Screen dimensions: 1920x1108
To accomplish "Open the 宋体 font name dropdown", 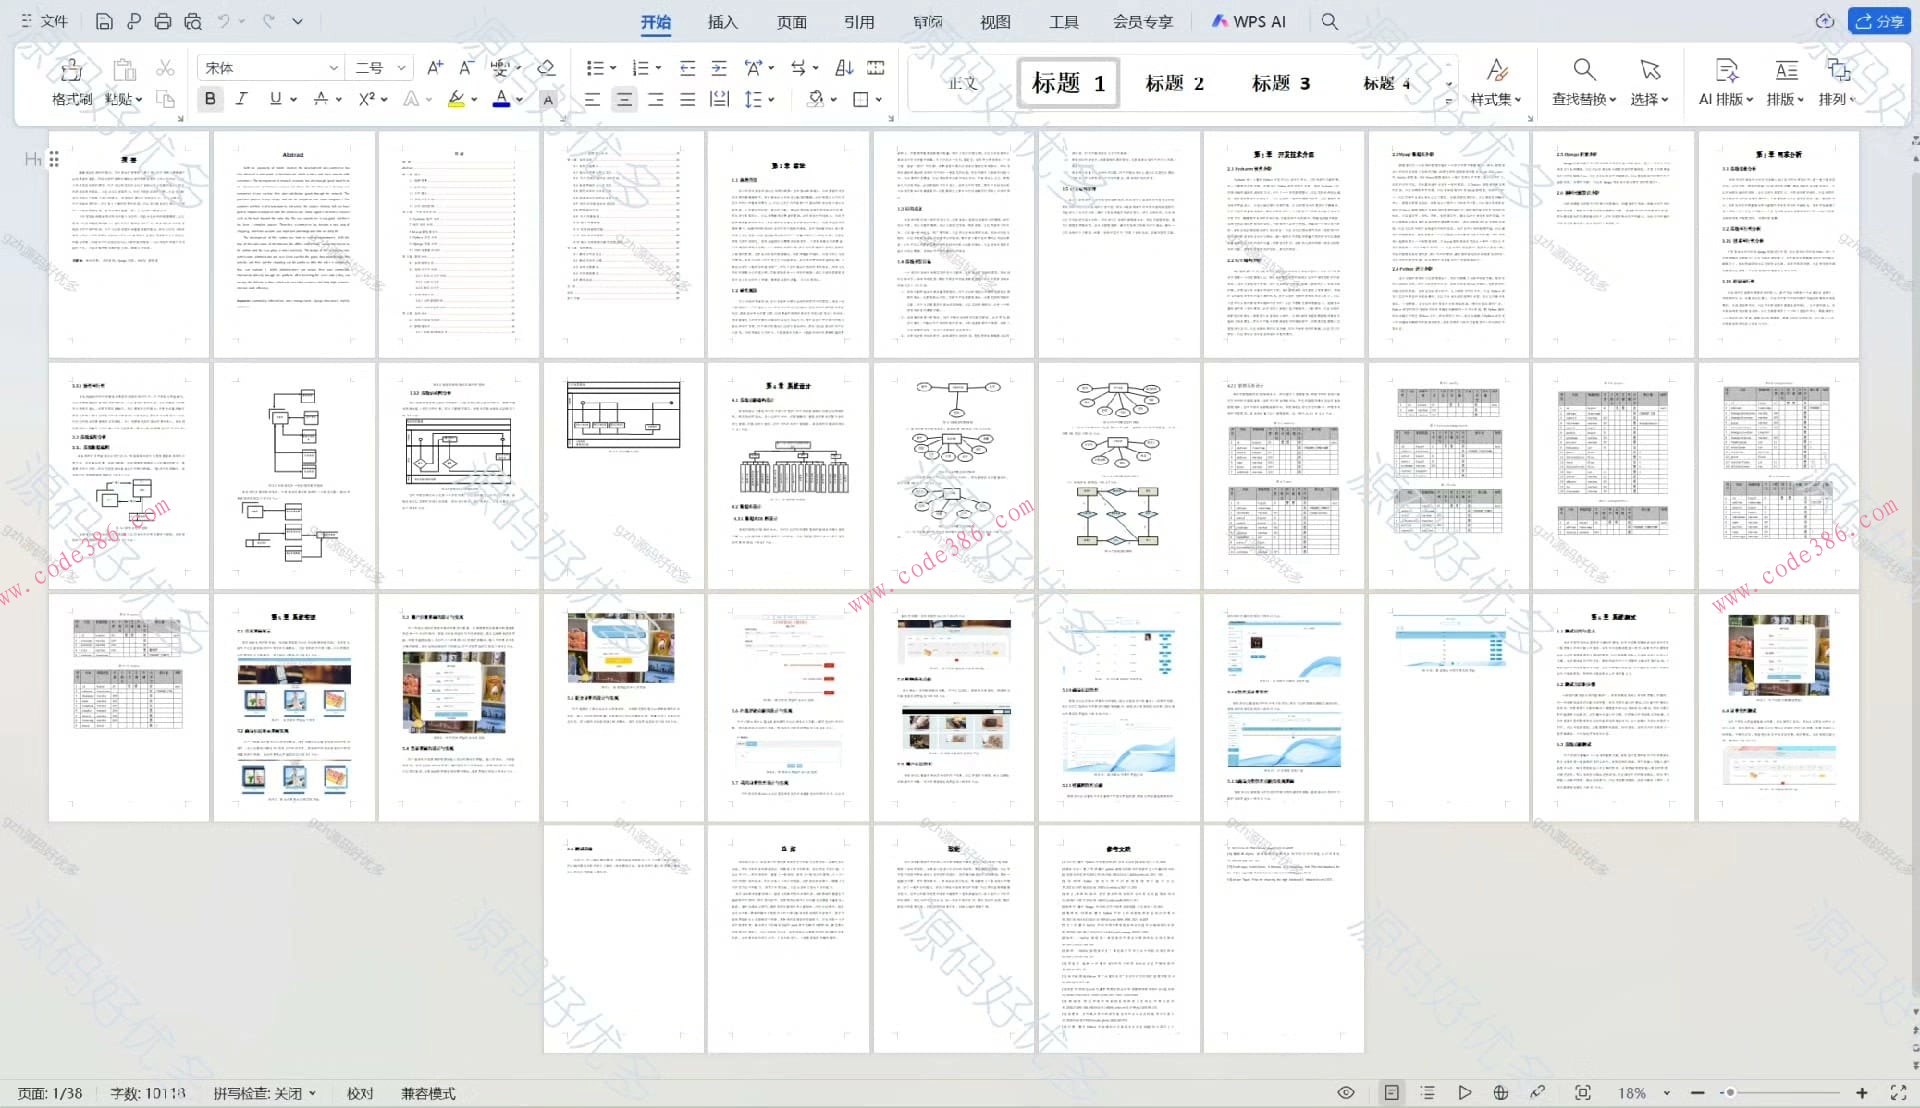I will (x=333, y=68).
